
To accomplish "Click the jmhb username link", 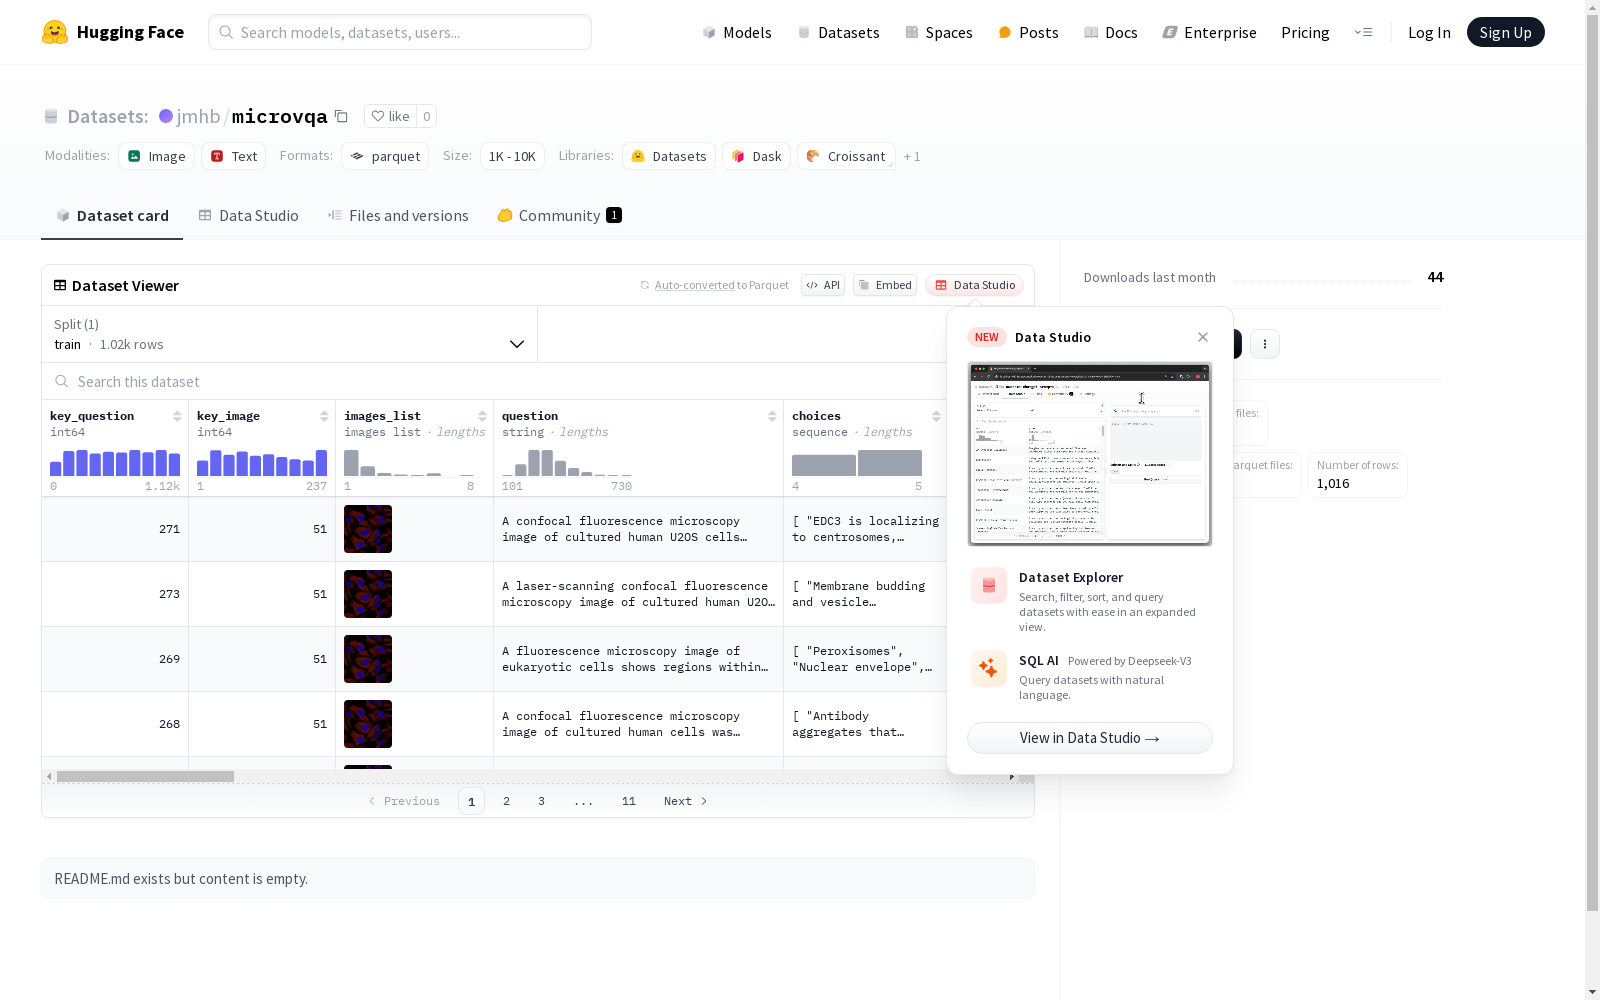I will tap(198, 116).
